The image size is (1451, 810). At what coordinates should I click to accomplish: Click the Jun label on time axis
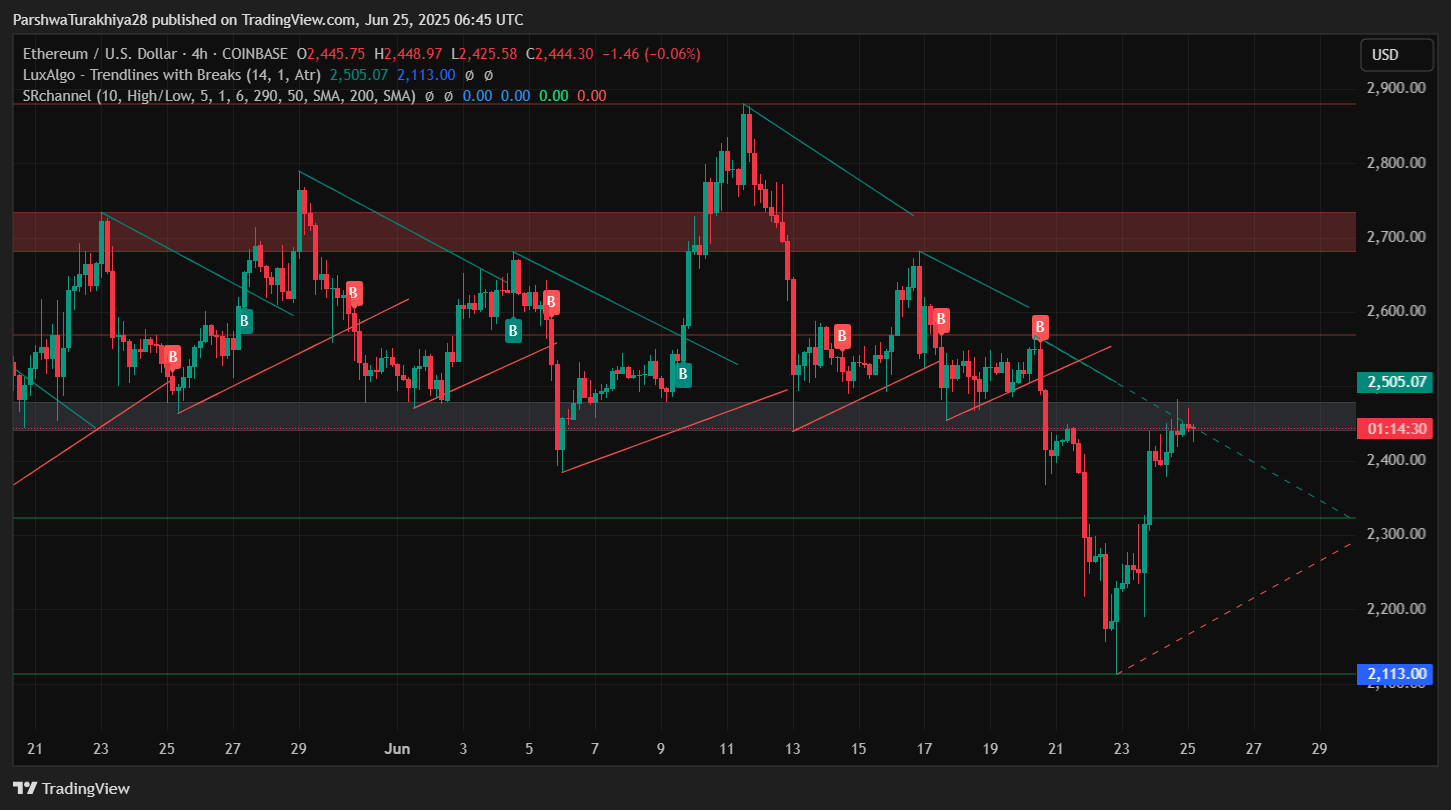[398, 748]
